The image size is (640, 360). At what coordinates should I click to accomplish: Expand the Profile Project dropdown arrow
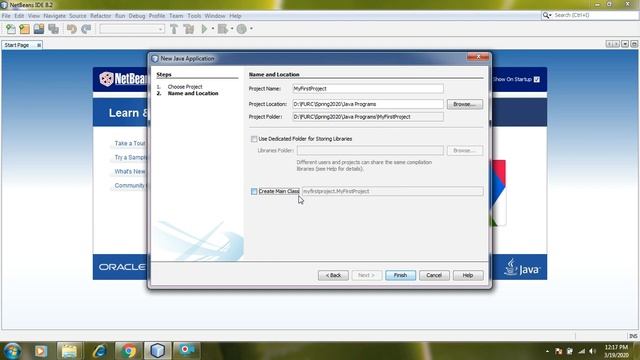[x=251, y=29]
